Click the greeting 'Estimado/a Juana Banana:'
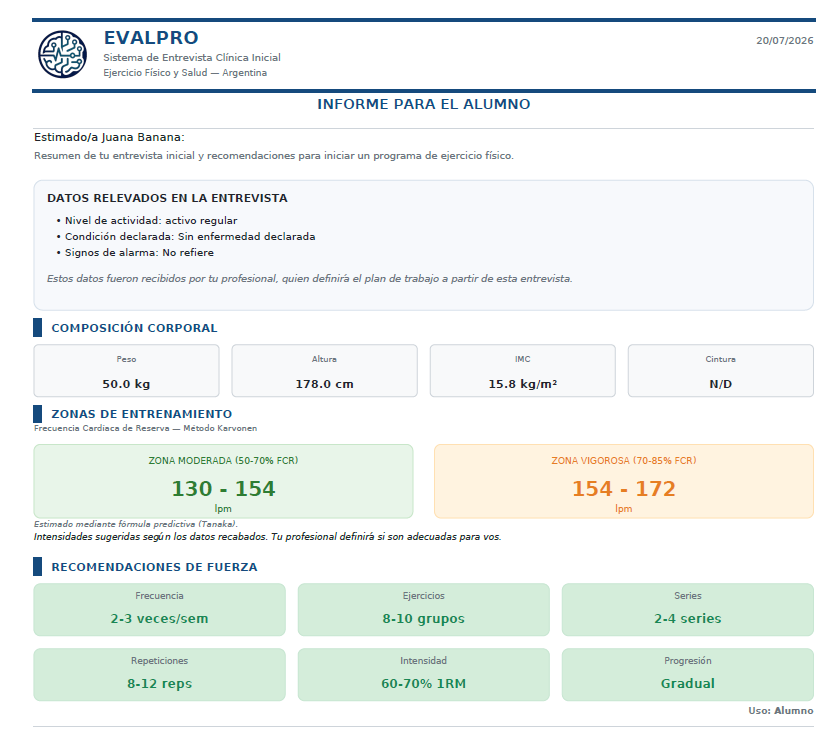 (109, 137)
